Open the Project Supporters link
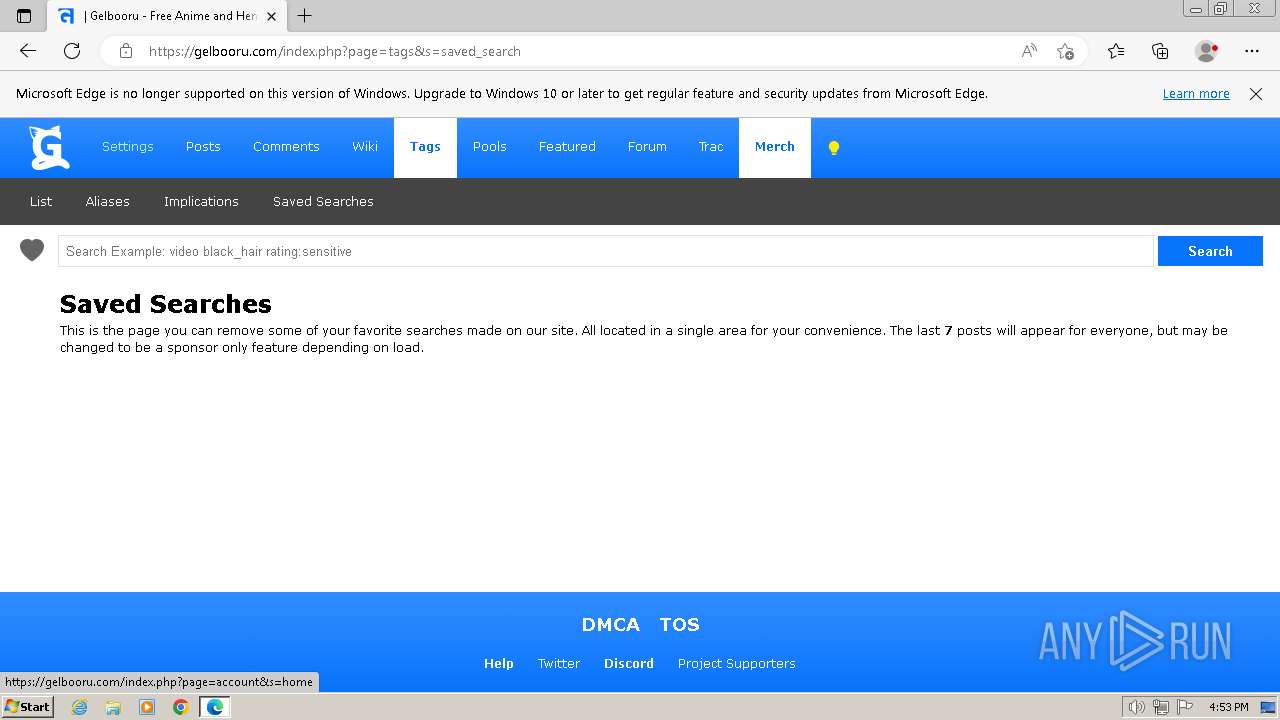This screenshot has width=1280, height=720. (x=737, y=664)
